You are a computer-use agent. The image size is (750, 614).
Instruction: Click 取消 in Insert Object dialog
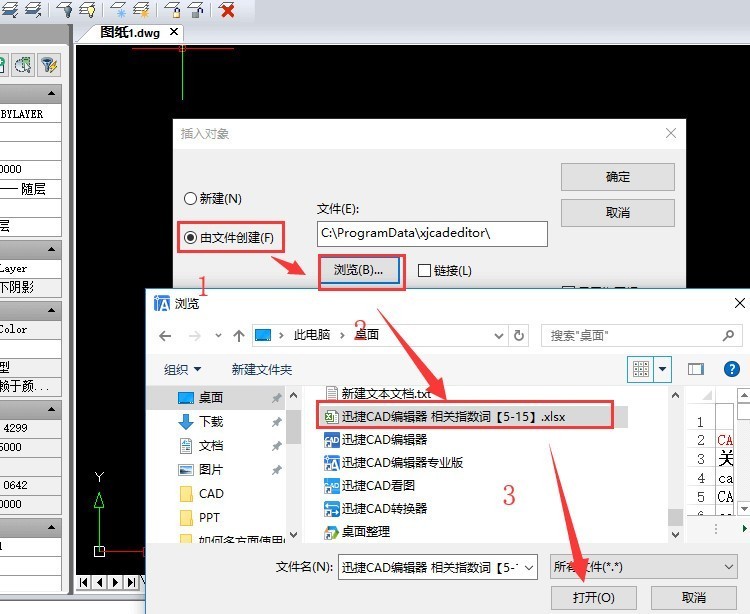618,213
